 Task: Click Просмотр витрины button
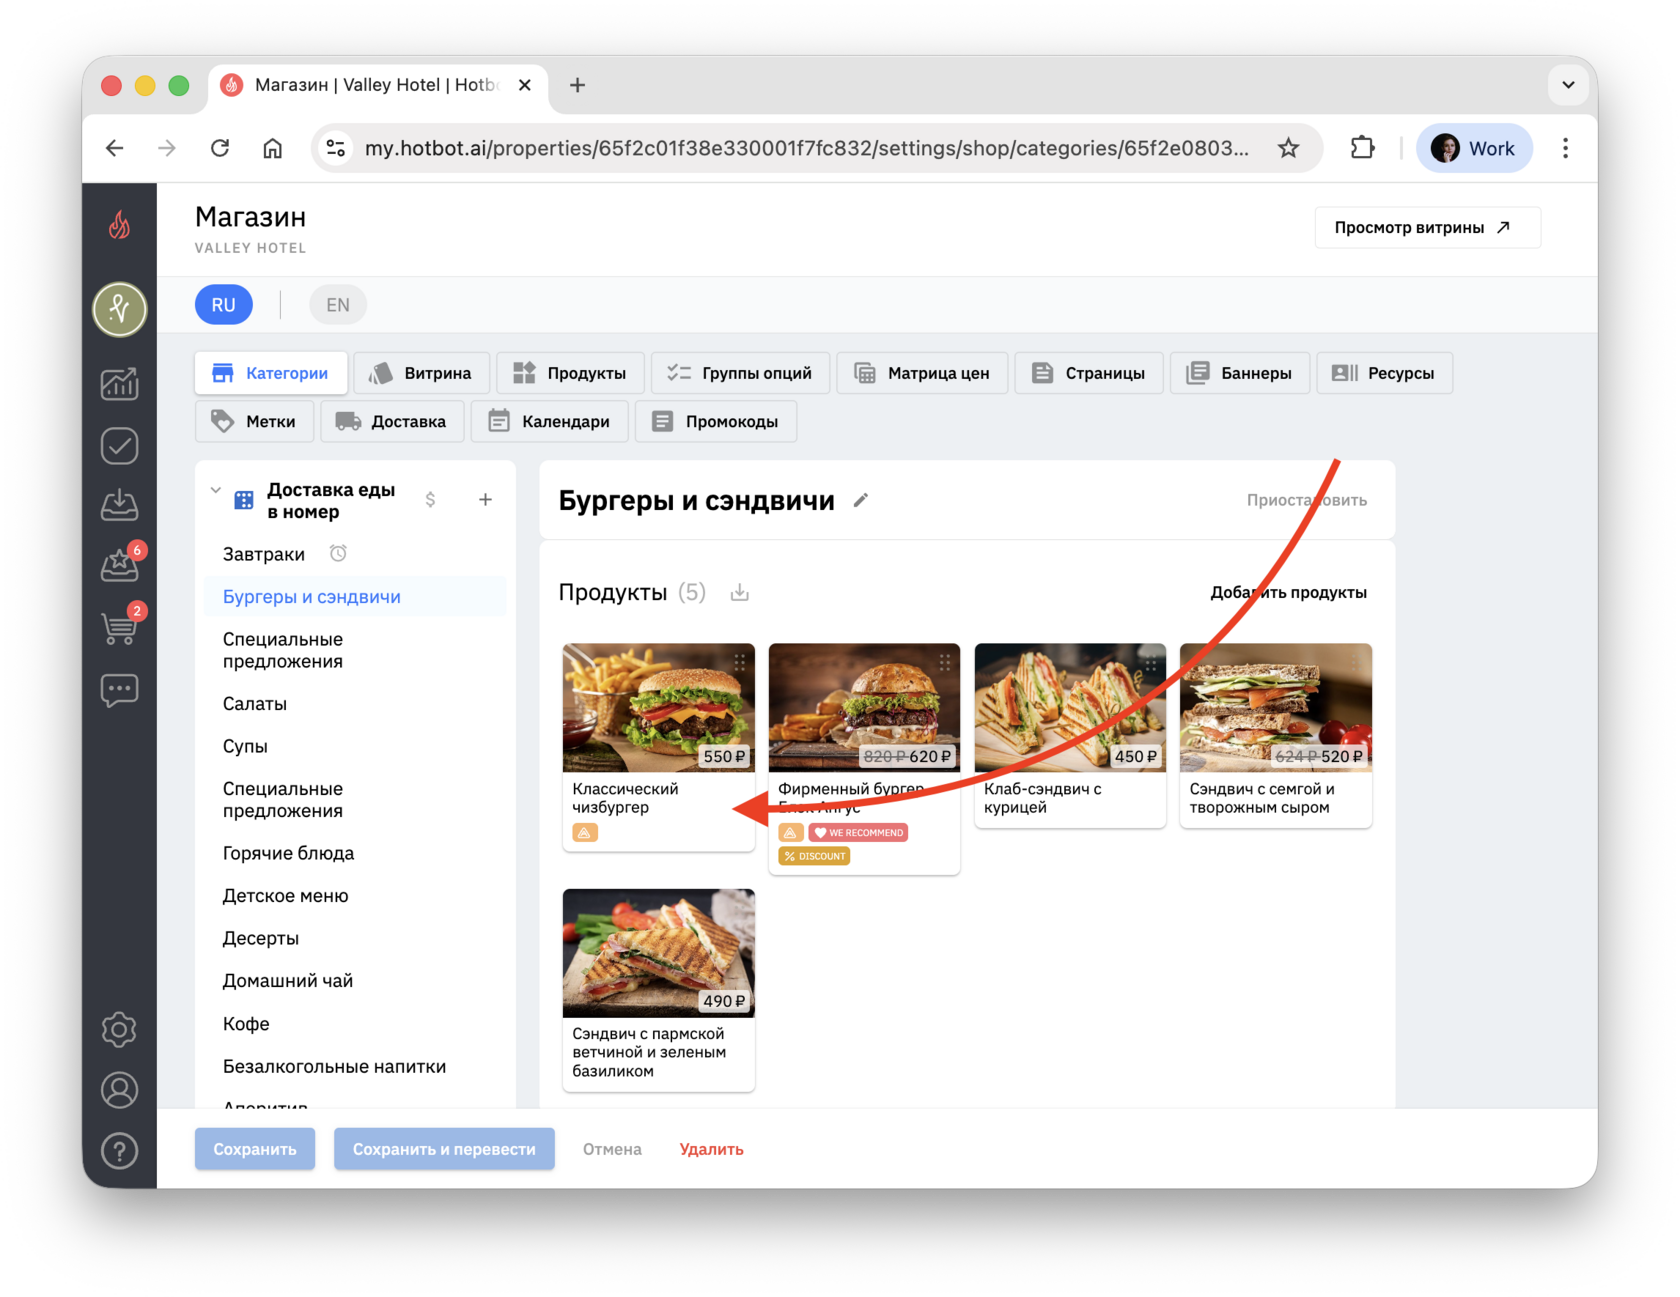click(1427, 228)
